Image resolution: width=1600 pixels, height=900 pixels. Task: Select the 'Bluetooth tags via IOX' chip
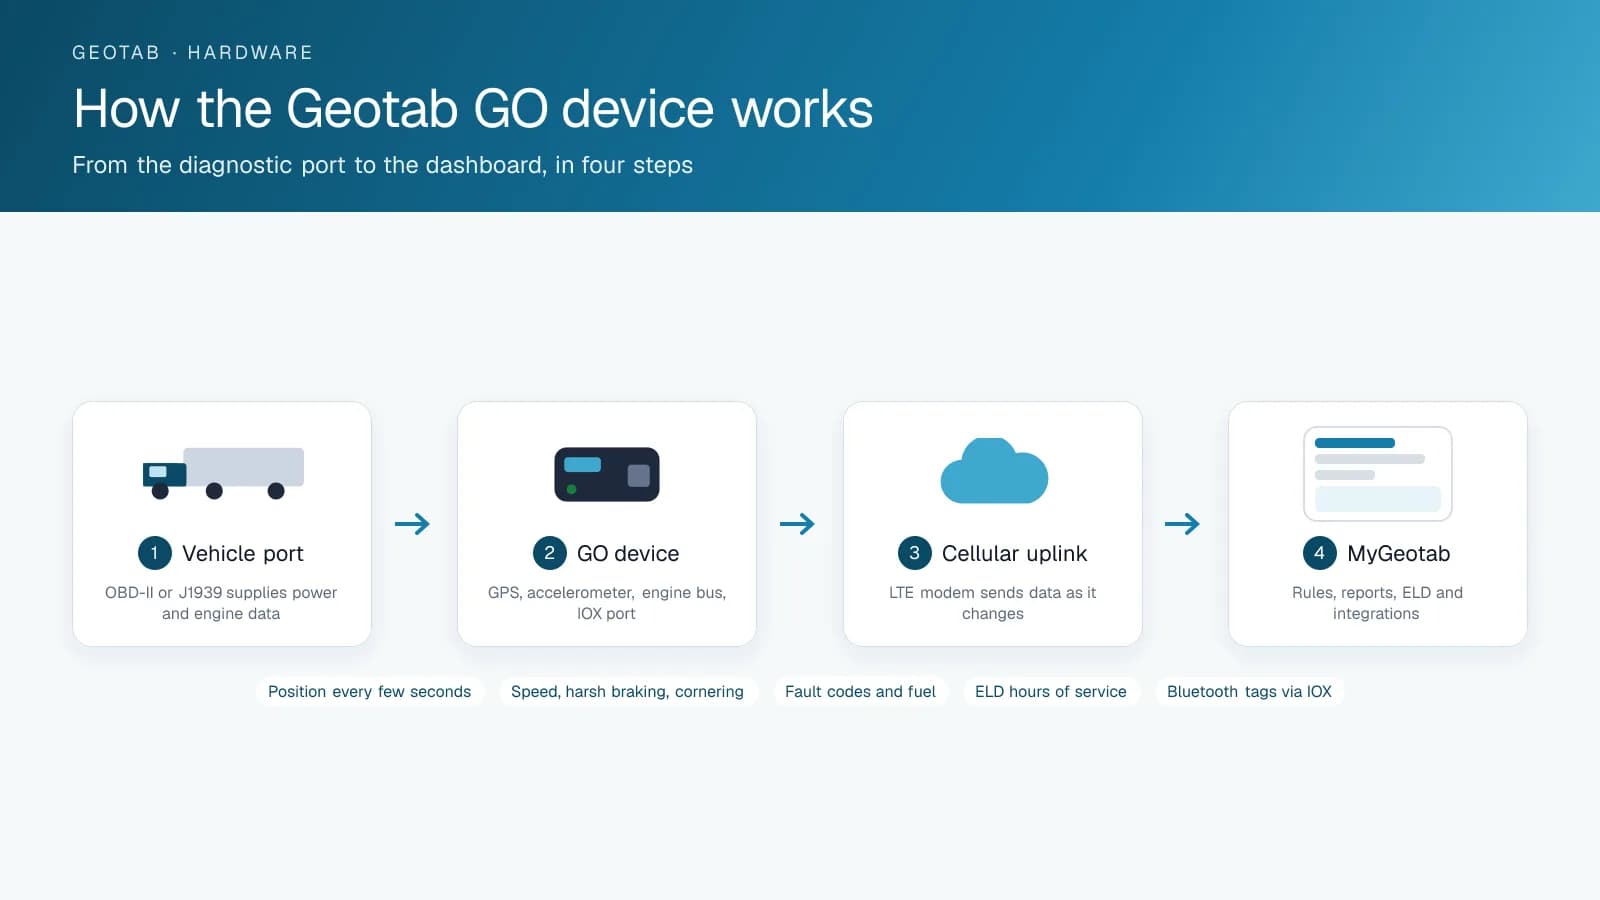[x=1249, y=692]
